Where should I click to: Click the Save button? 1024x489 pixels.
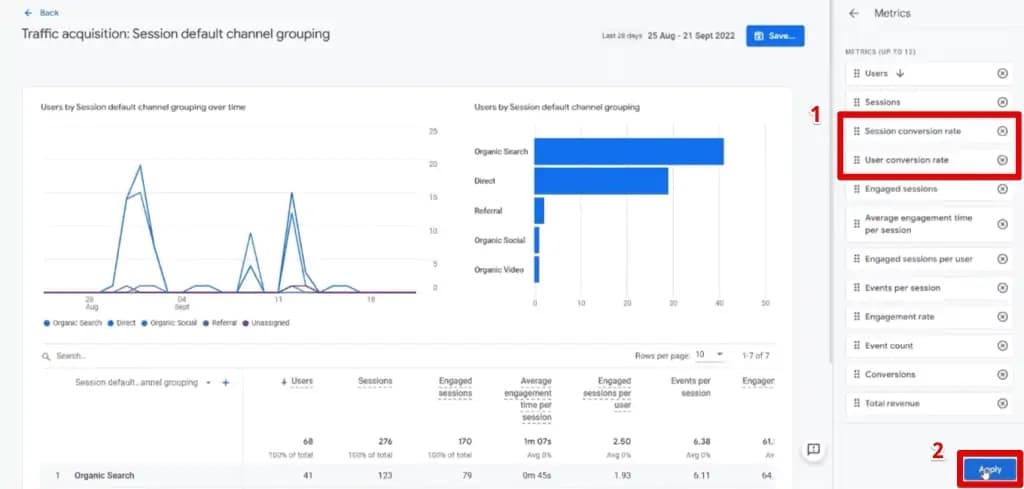[x=775, y=36]
